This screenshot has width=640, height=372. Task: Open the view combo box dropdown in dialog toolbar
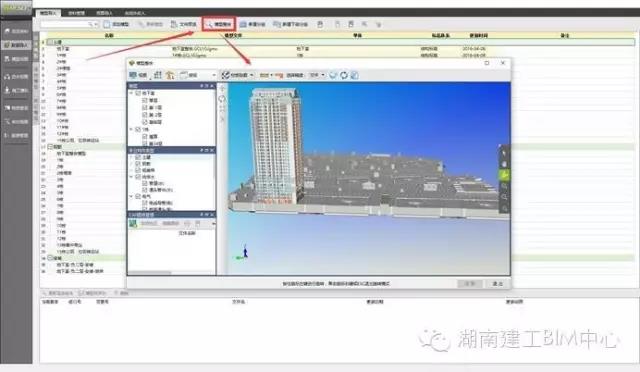[x=213, y=75]
